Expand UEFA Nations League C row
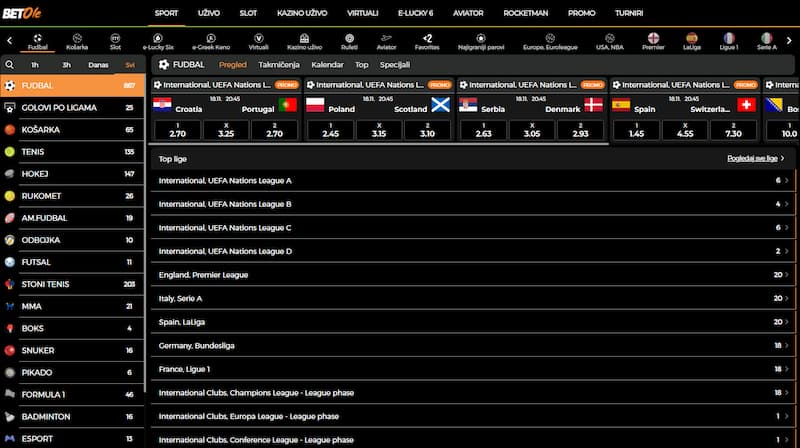The image size is (800, 448). 473,228
